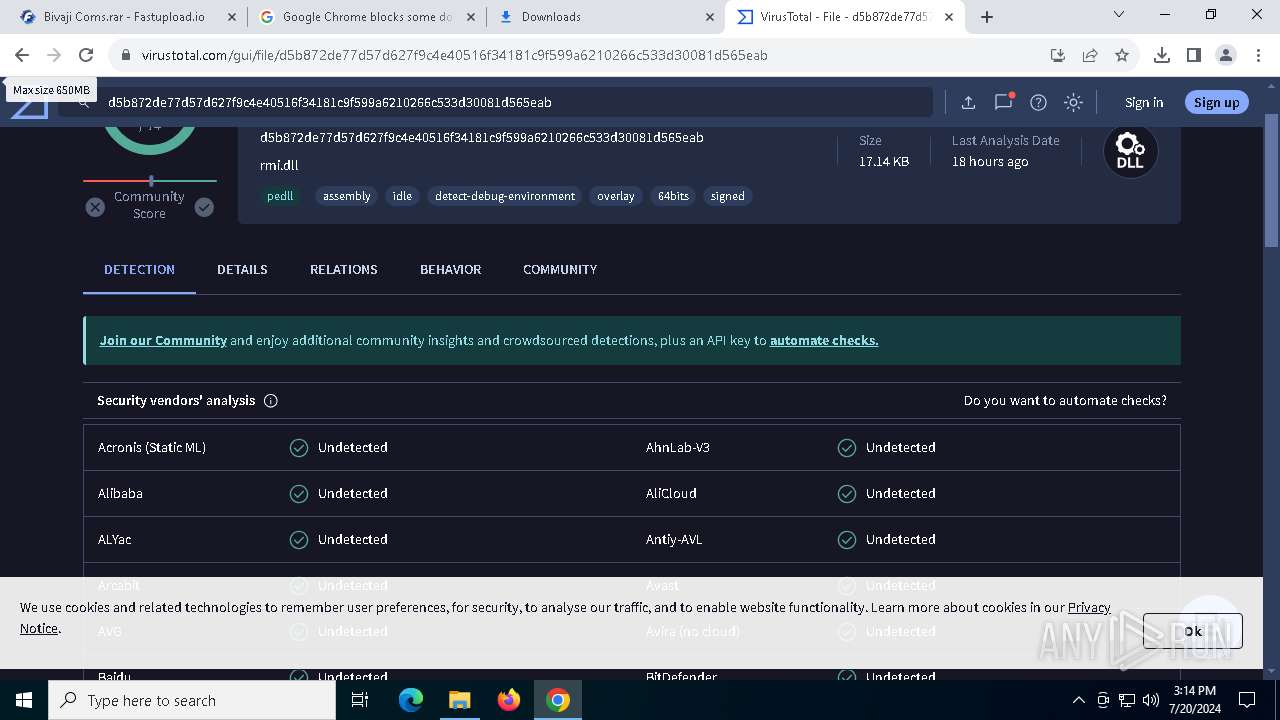The height and width of the screenshot is (720, 1280).
Task: Open the Chrome profile avatar
Action: click(x=1225, y=55)
